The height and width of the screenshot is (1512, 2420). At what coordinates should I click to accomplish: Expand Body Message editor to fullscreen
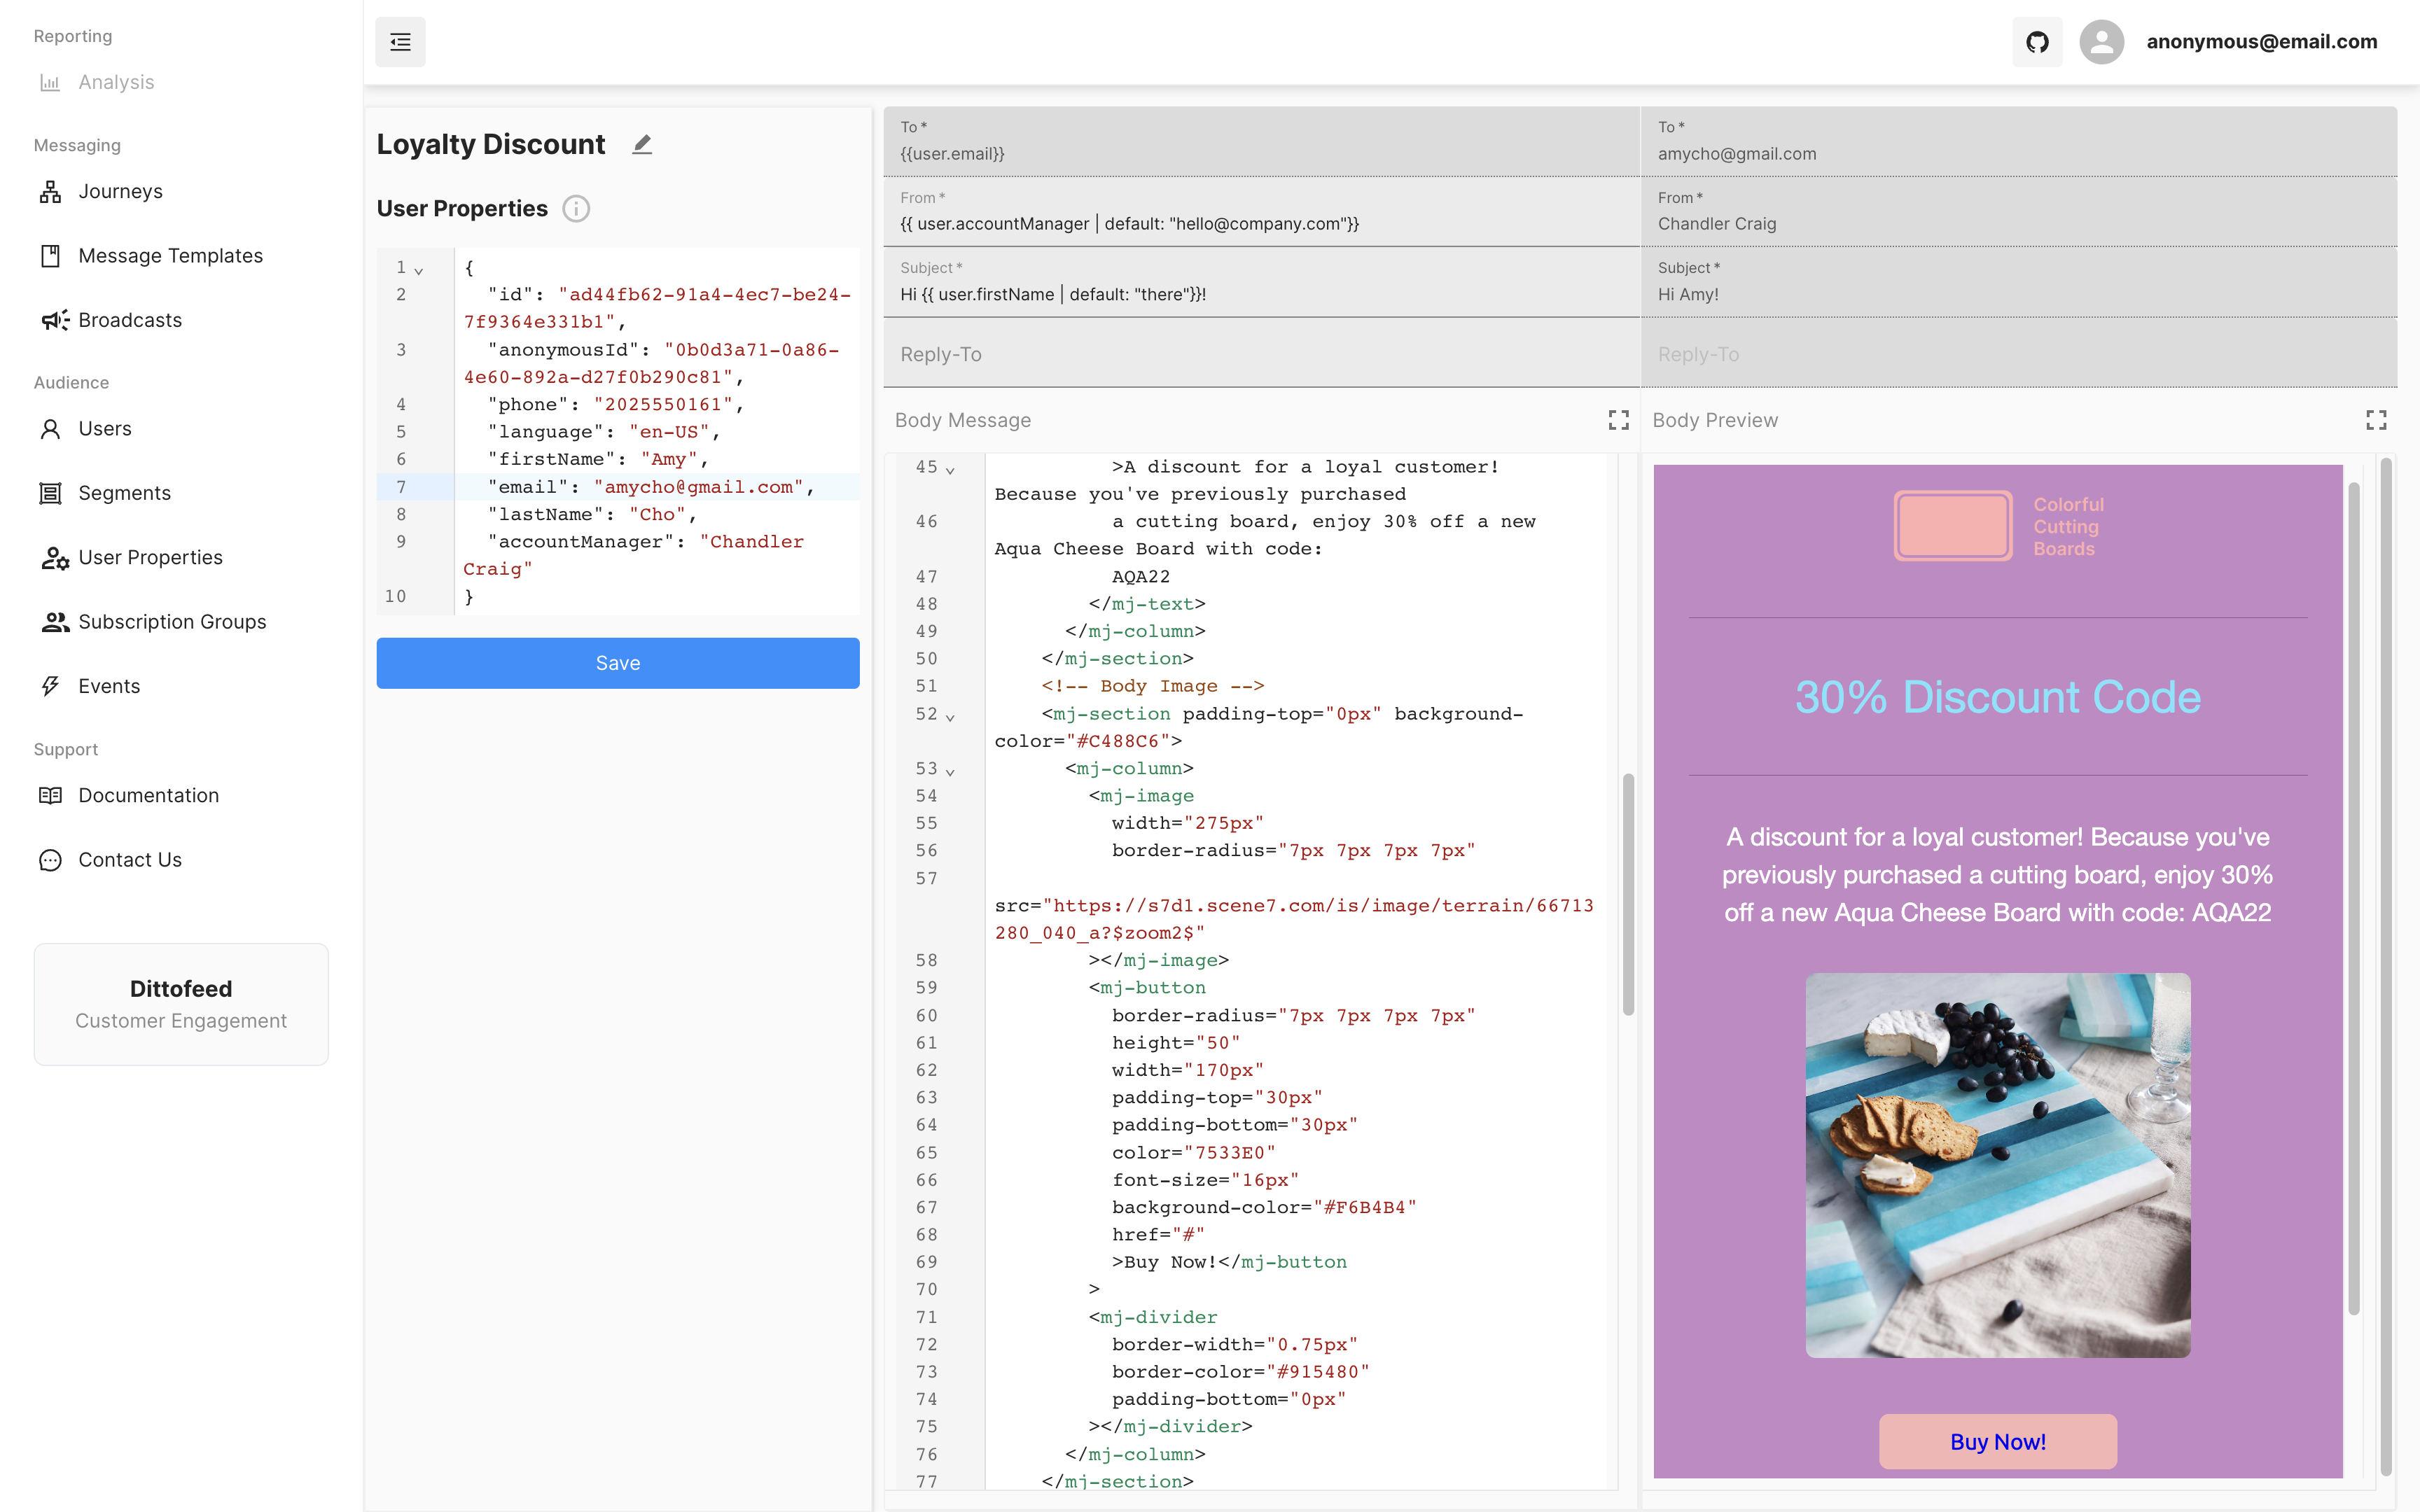[x=1618, y=420]
